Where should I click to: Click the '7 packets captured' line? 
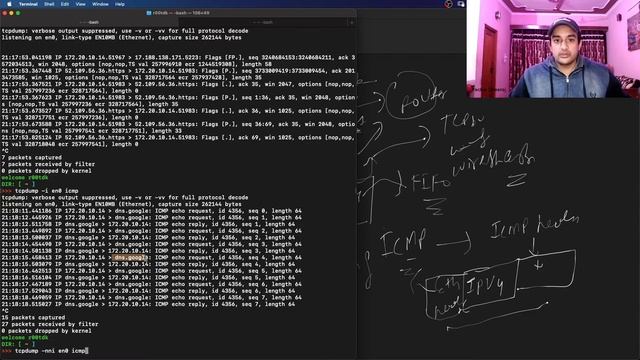[x=32, y=158]
